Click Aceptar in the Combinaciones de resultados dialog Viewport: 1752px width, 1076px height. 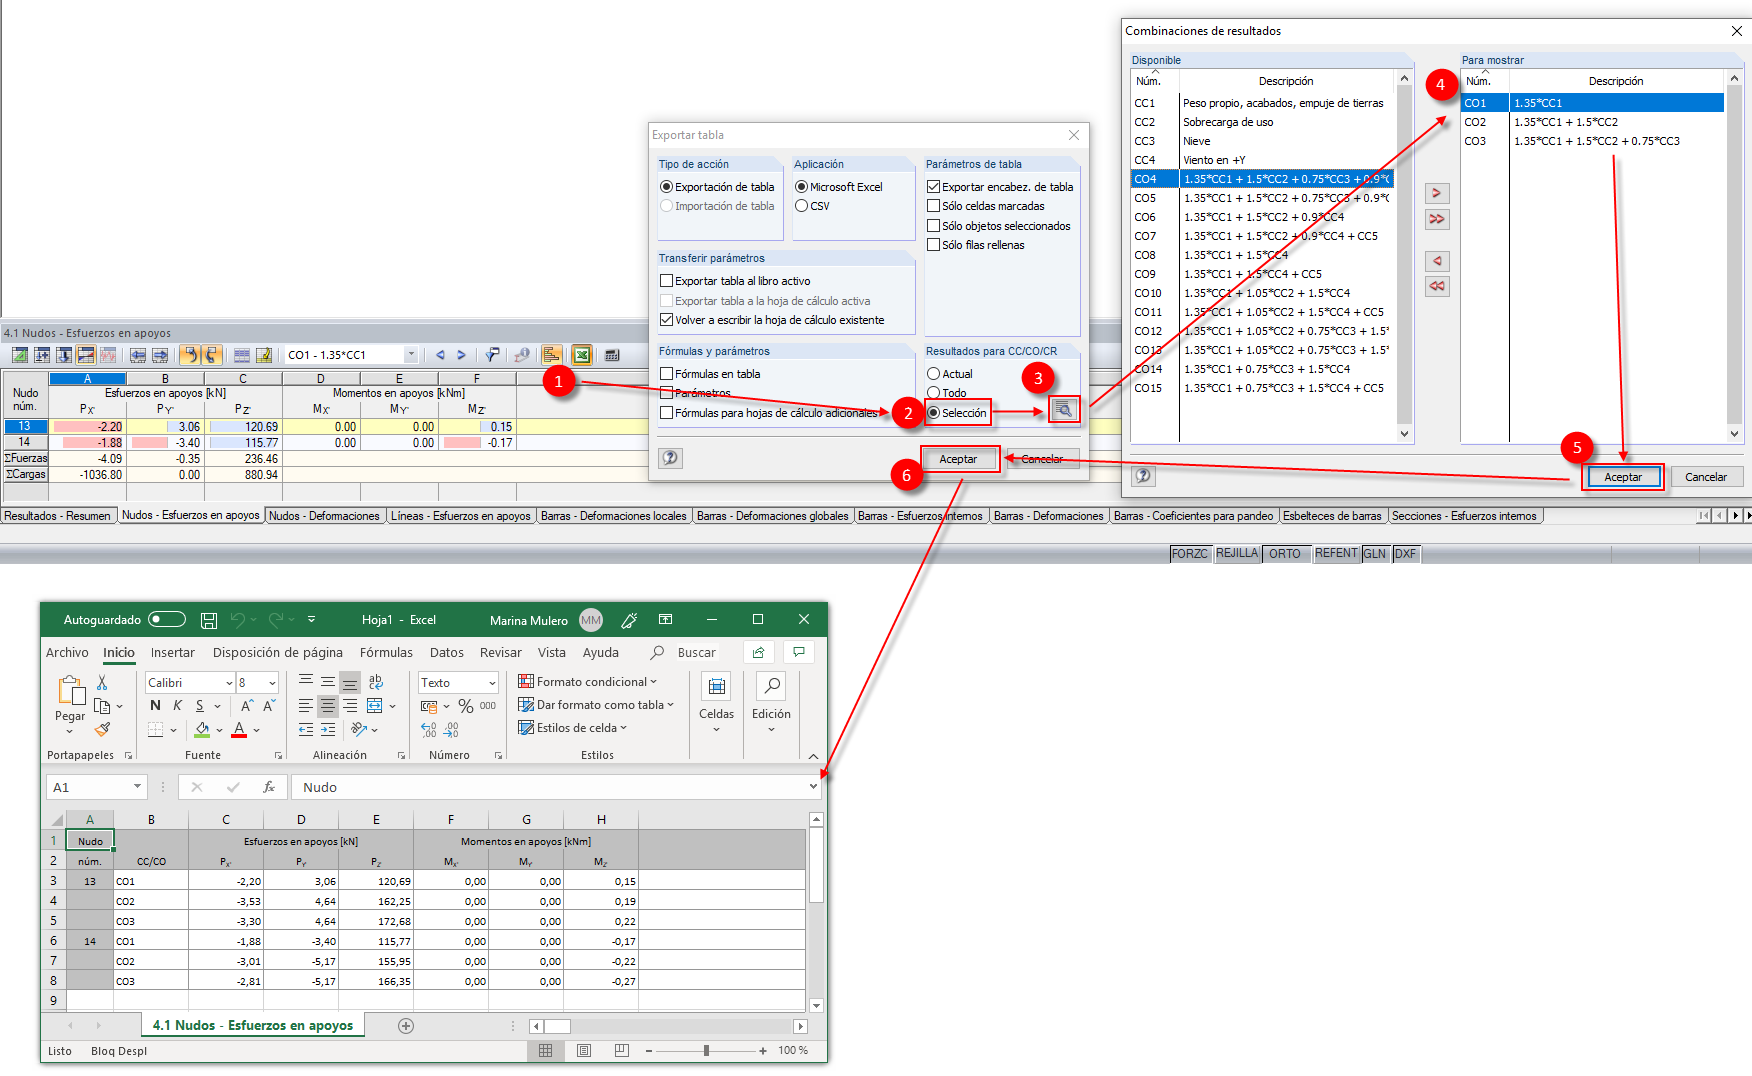(1623, 477)
